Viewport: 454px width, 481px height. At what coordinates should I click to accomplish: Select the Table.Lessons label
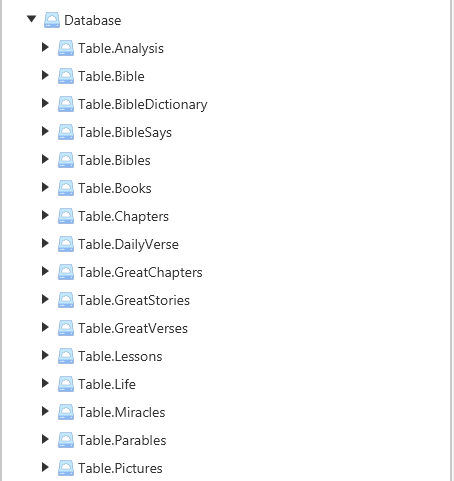tap(120, 356)
